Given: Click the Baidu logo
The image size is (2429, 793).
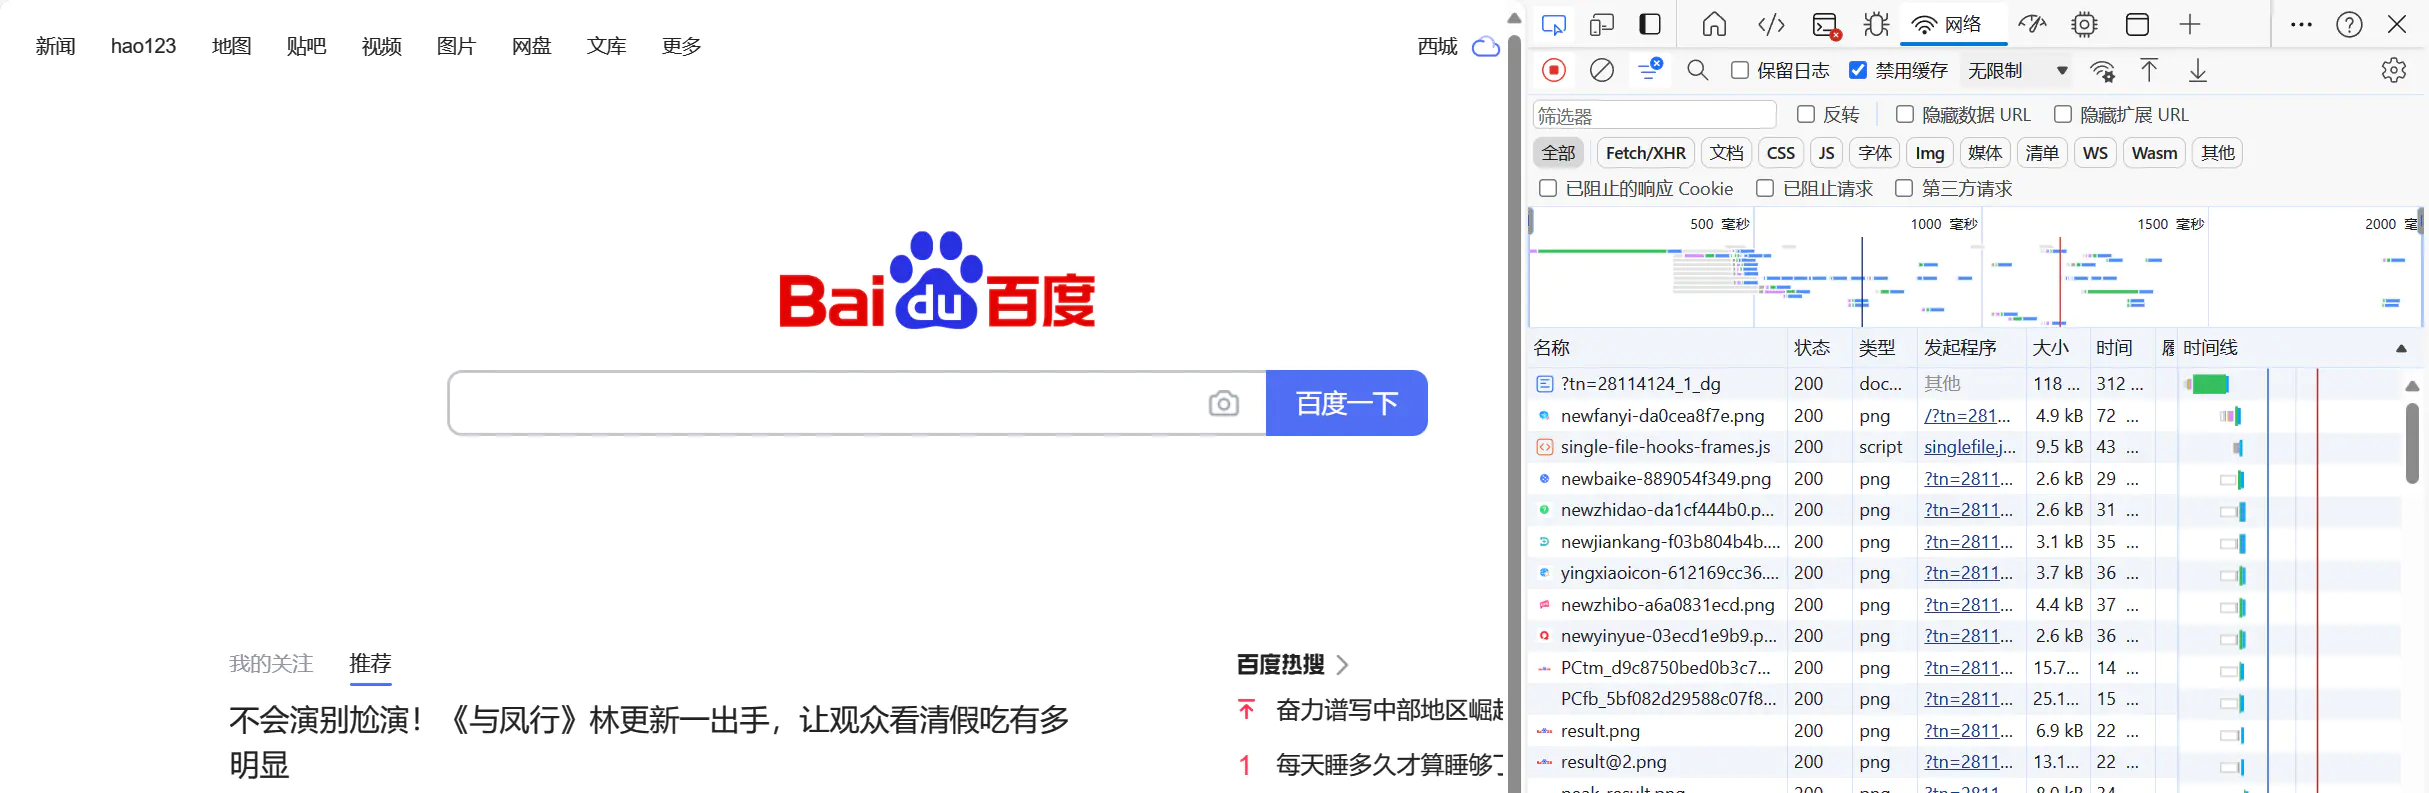Looking at the screenshot, I should click(937, 280).
